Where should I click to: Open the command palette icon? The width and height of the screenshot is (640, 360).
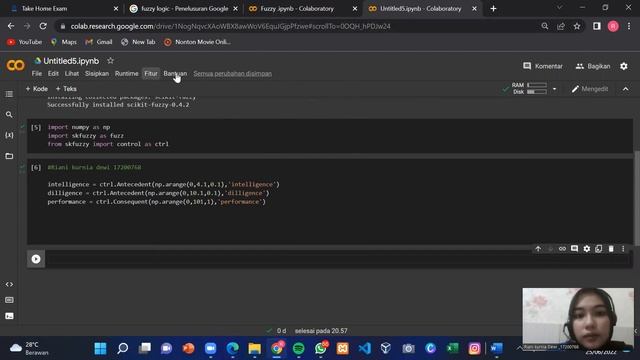point(9,300)
